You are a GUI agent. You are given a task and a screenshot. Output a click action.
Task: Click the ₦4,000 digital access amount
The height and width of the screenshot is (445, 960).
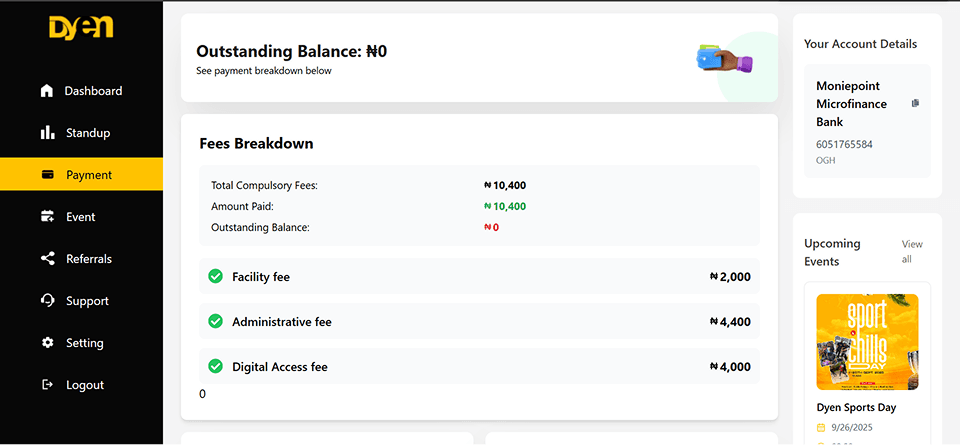(730, 367)
